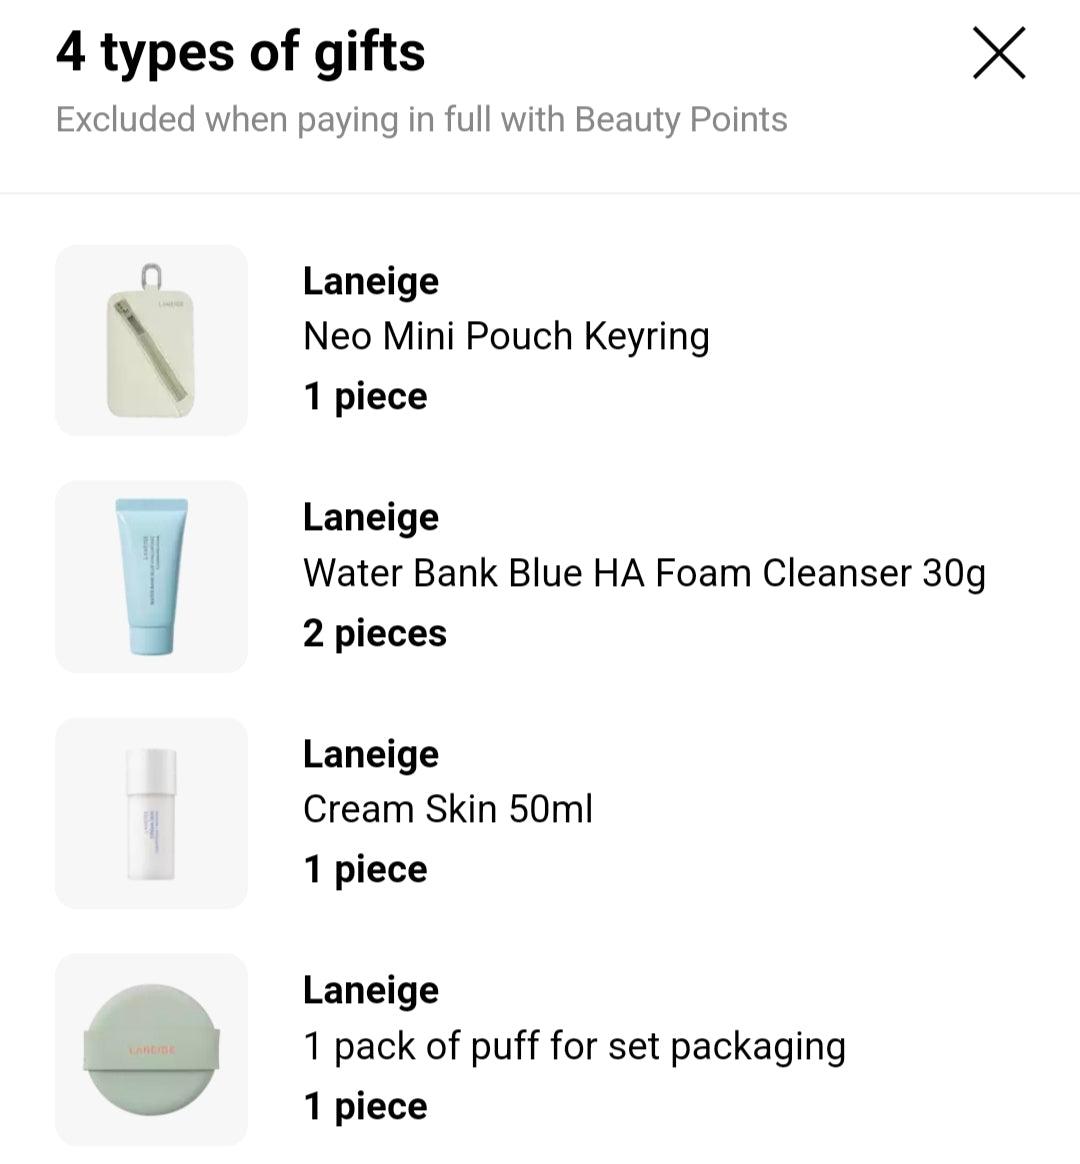Select "1 piece" under Cream Skin 50ml
This screenshot has width=1080, height=1164.
pos(365,870)
